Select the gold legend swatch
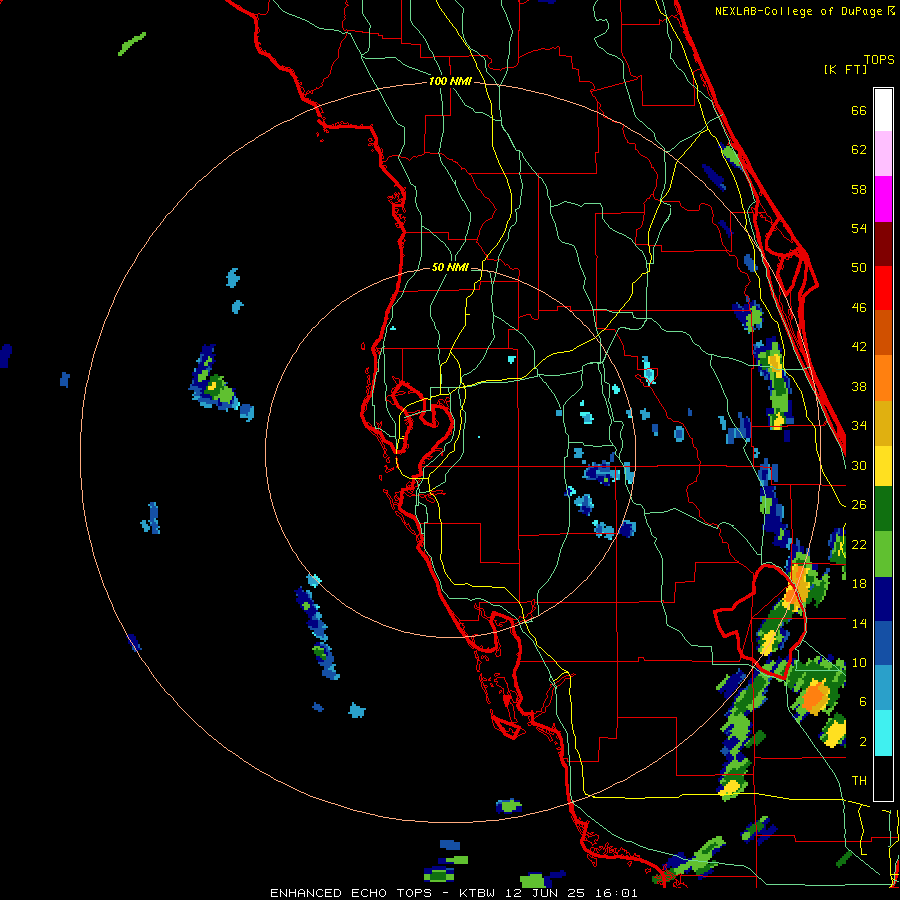The height and width of the screenshot is (900, 900). pyautogui.click(x=883, y=424)
